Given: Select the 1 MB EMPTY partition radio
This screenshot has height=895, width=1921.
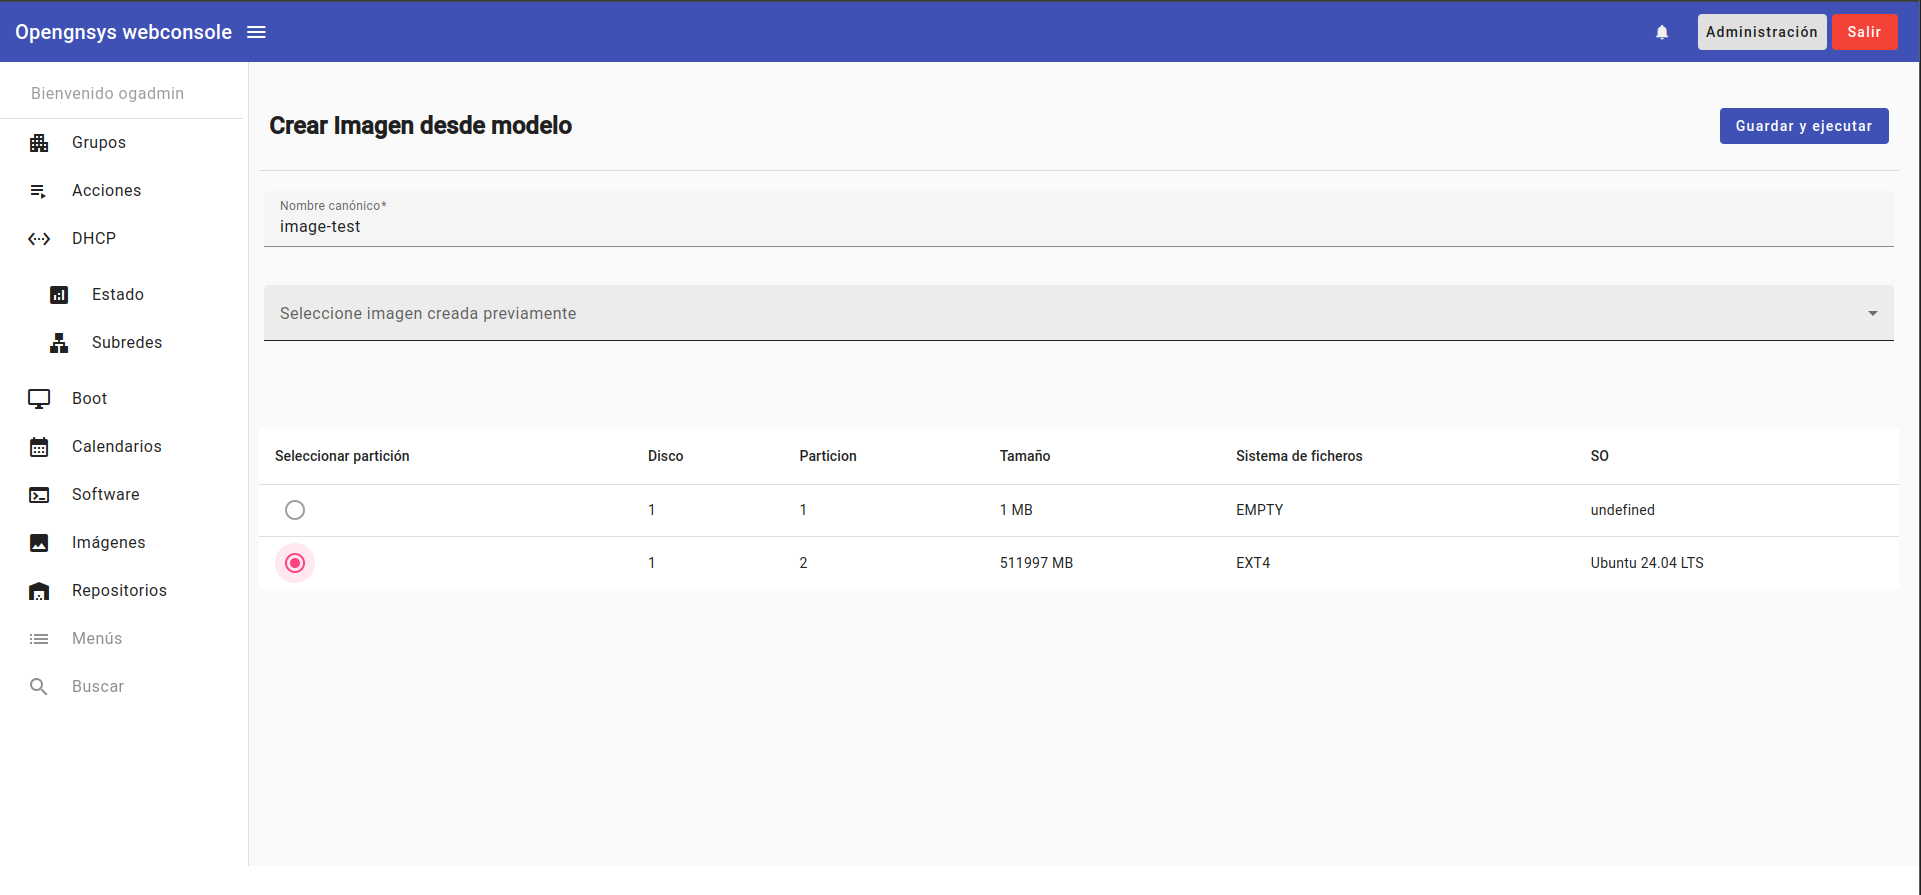Looking at the screenshot, I should tap(295, 510).
